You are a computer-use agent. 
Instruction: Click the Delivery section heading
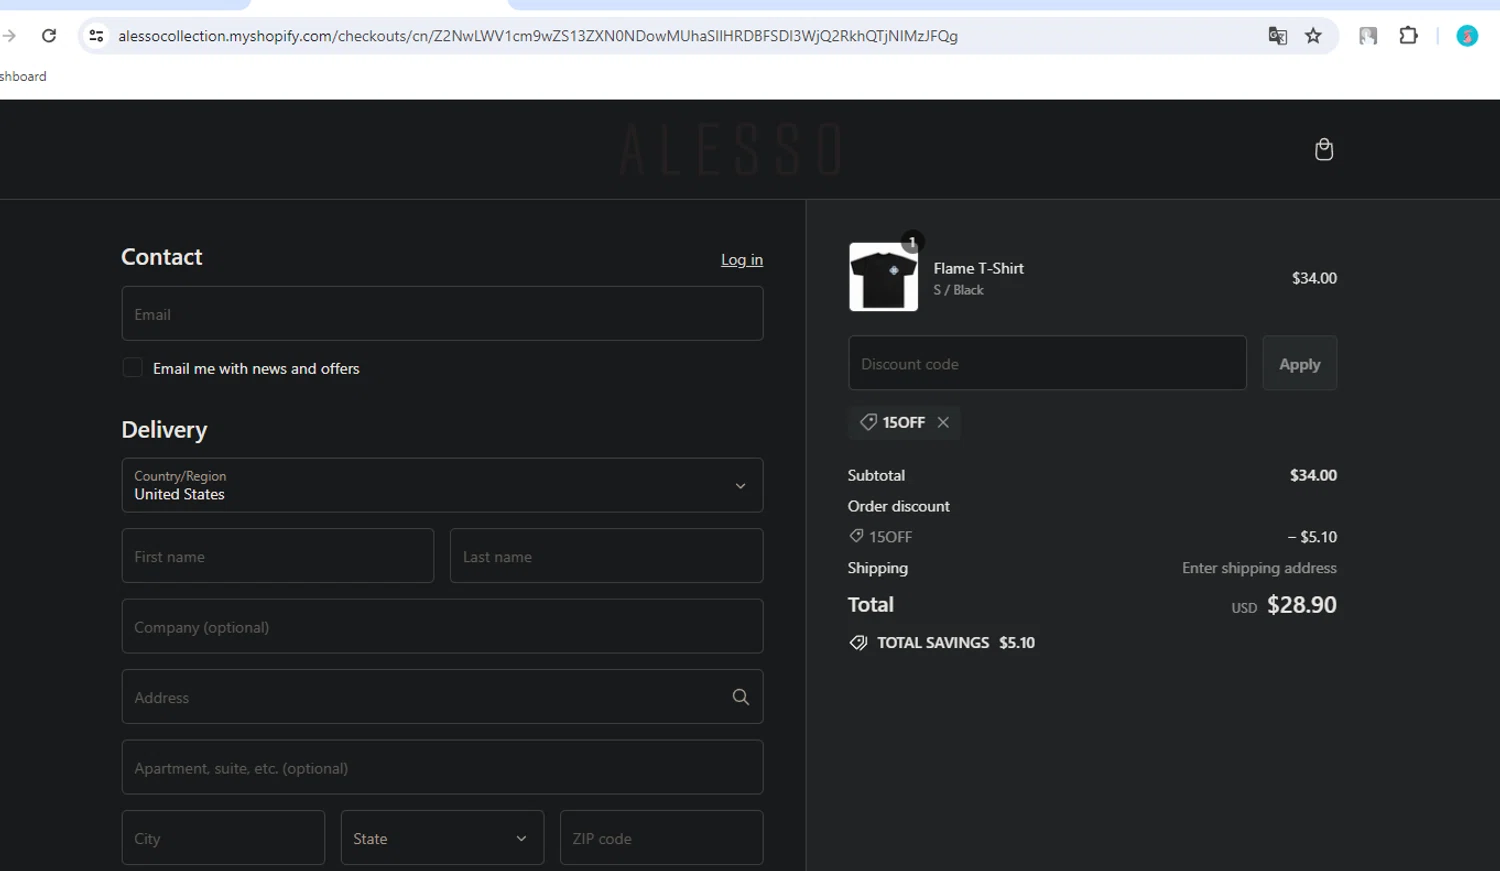click(164, 430)
